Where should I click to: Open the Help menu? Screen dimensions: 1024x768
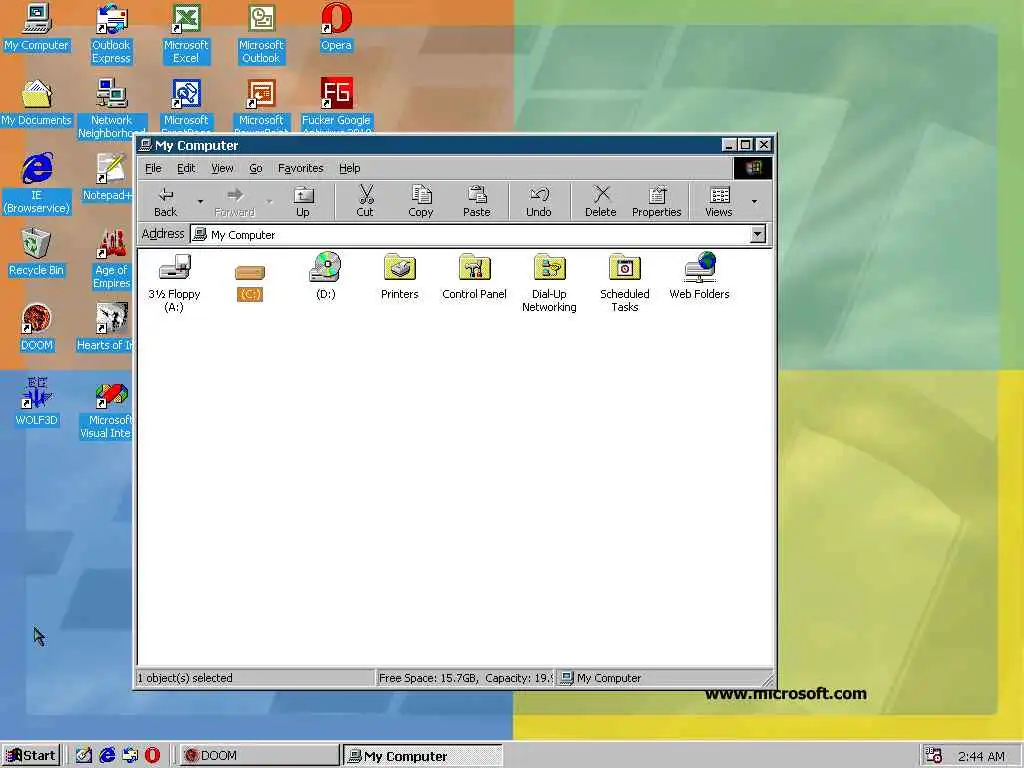tap(349, 168)
